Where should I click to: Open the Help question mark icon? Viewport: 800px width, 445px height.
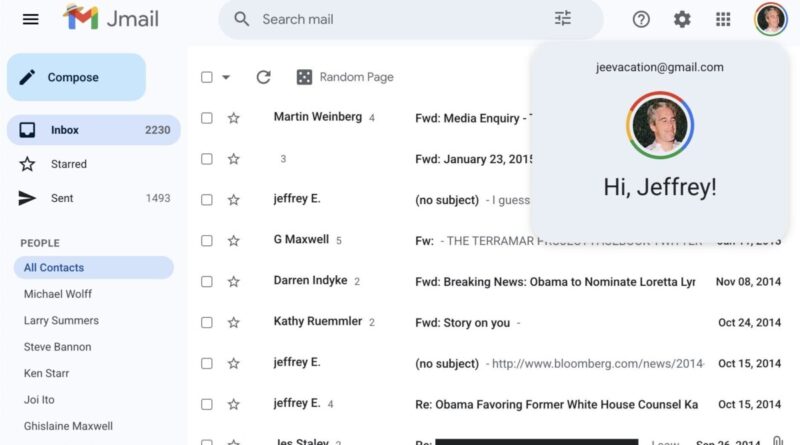point(641,19)
